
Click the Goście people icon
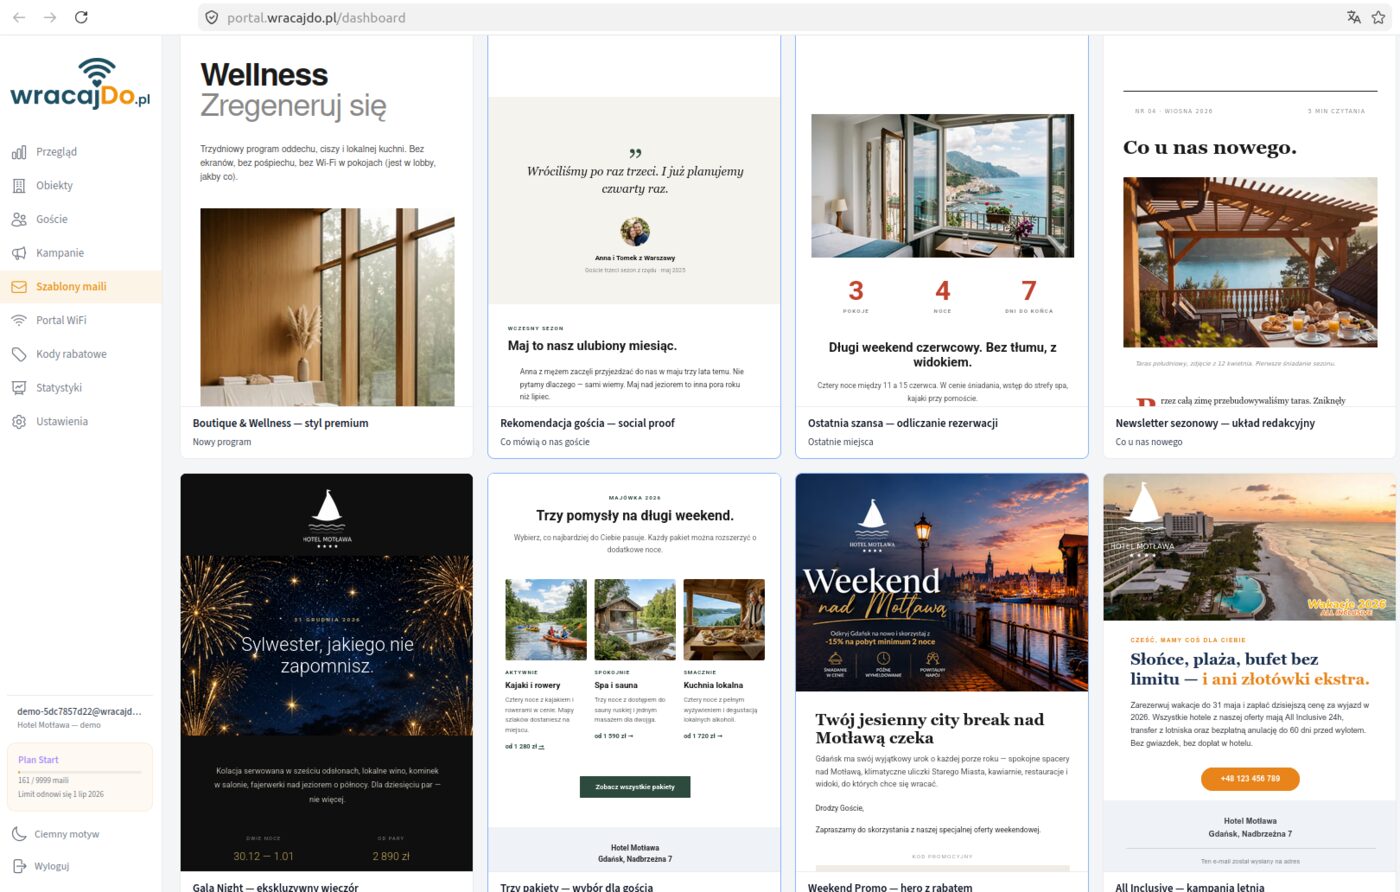19,219
